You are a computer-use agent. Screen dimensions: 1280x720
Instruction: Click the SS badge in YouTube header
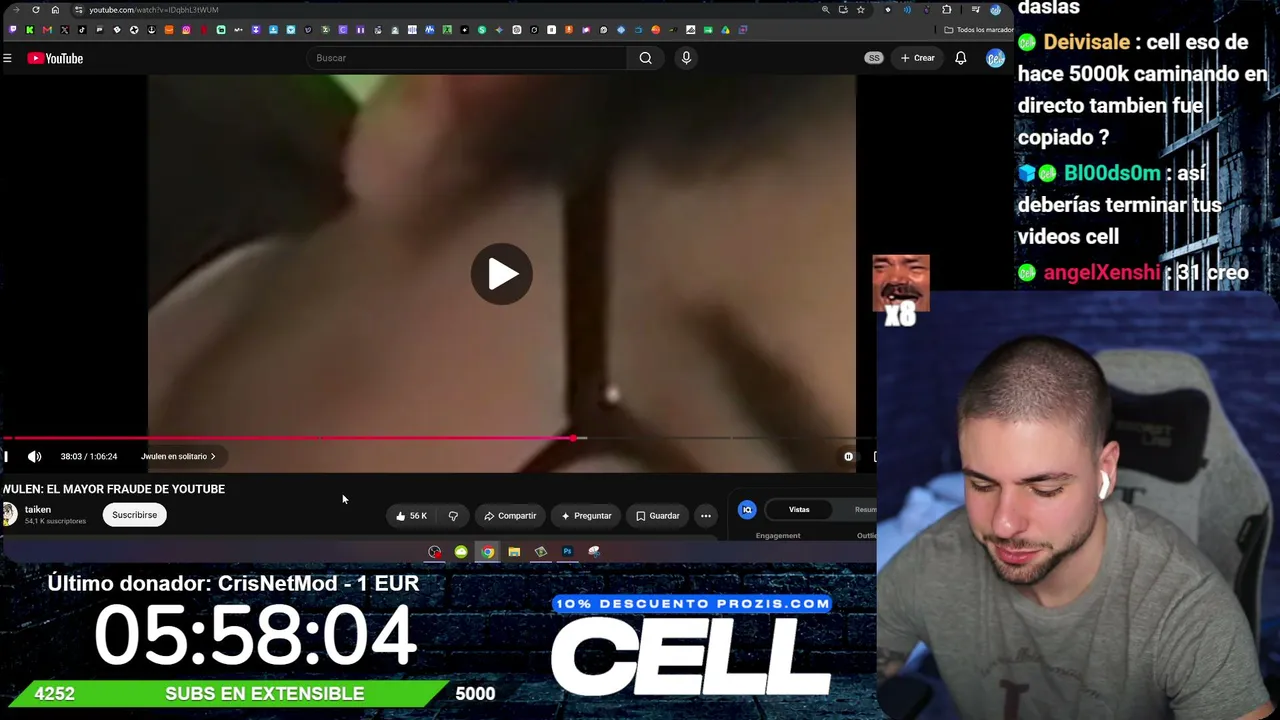click(x=874, y=58)
